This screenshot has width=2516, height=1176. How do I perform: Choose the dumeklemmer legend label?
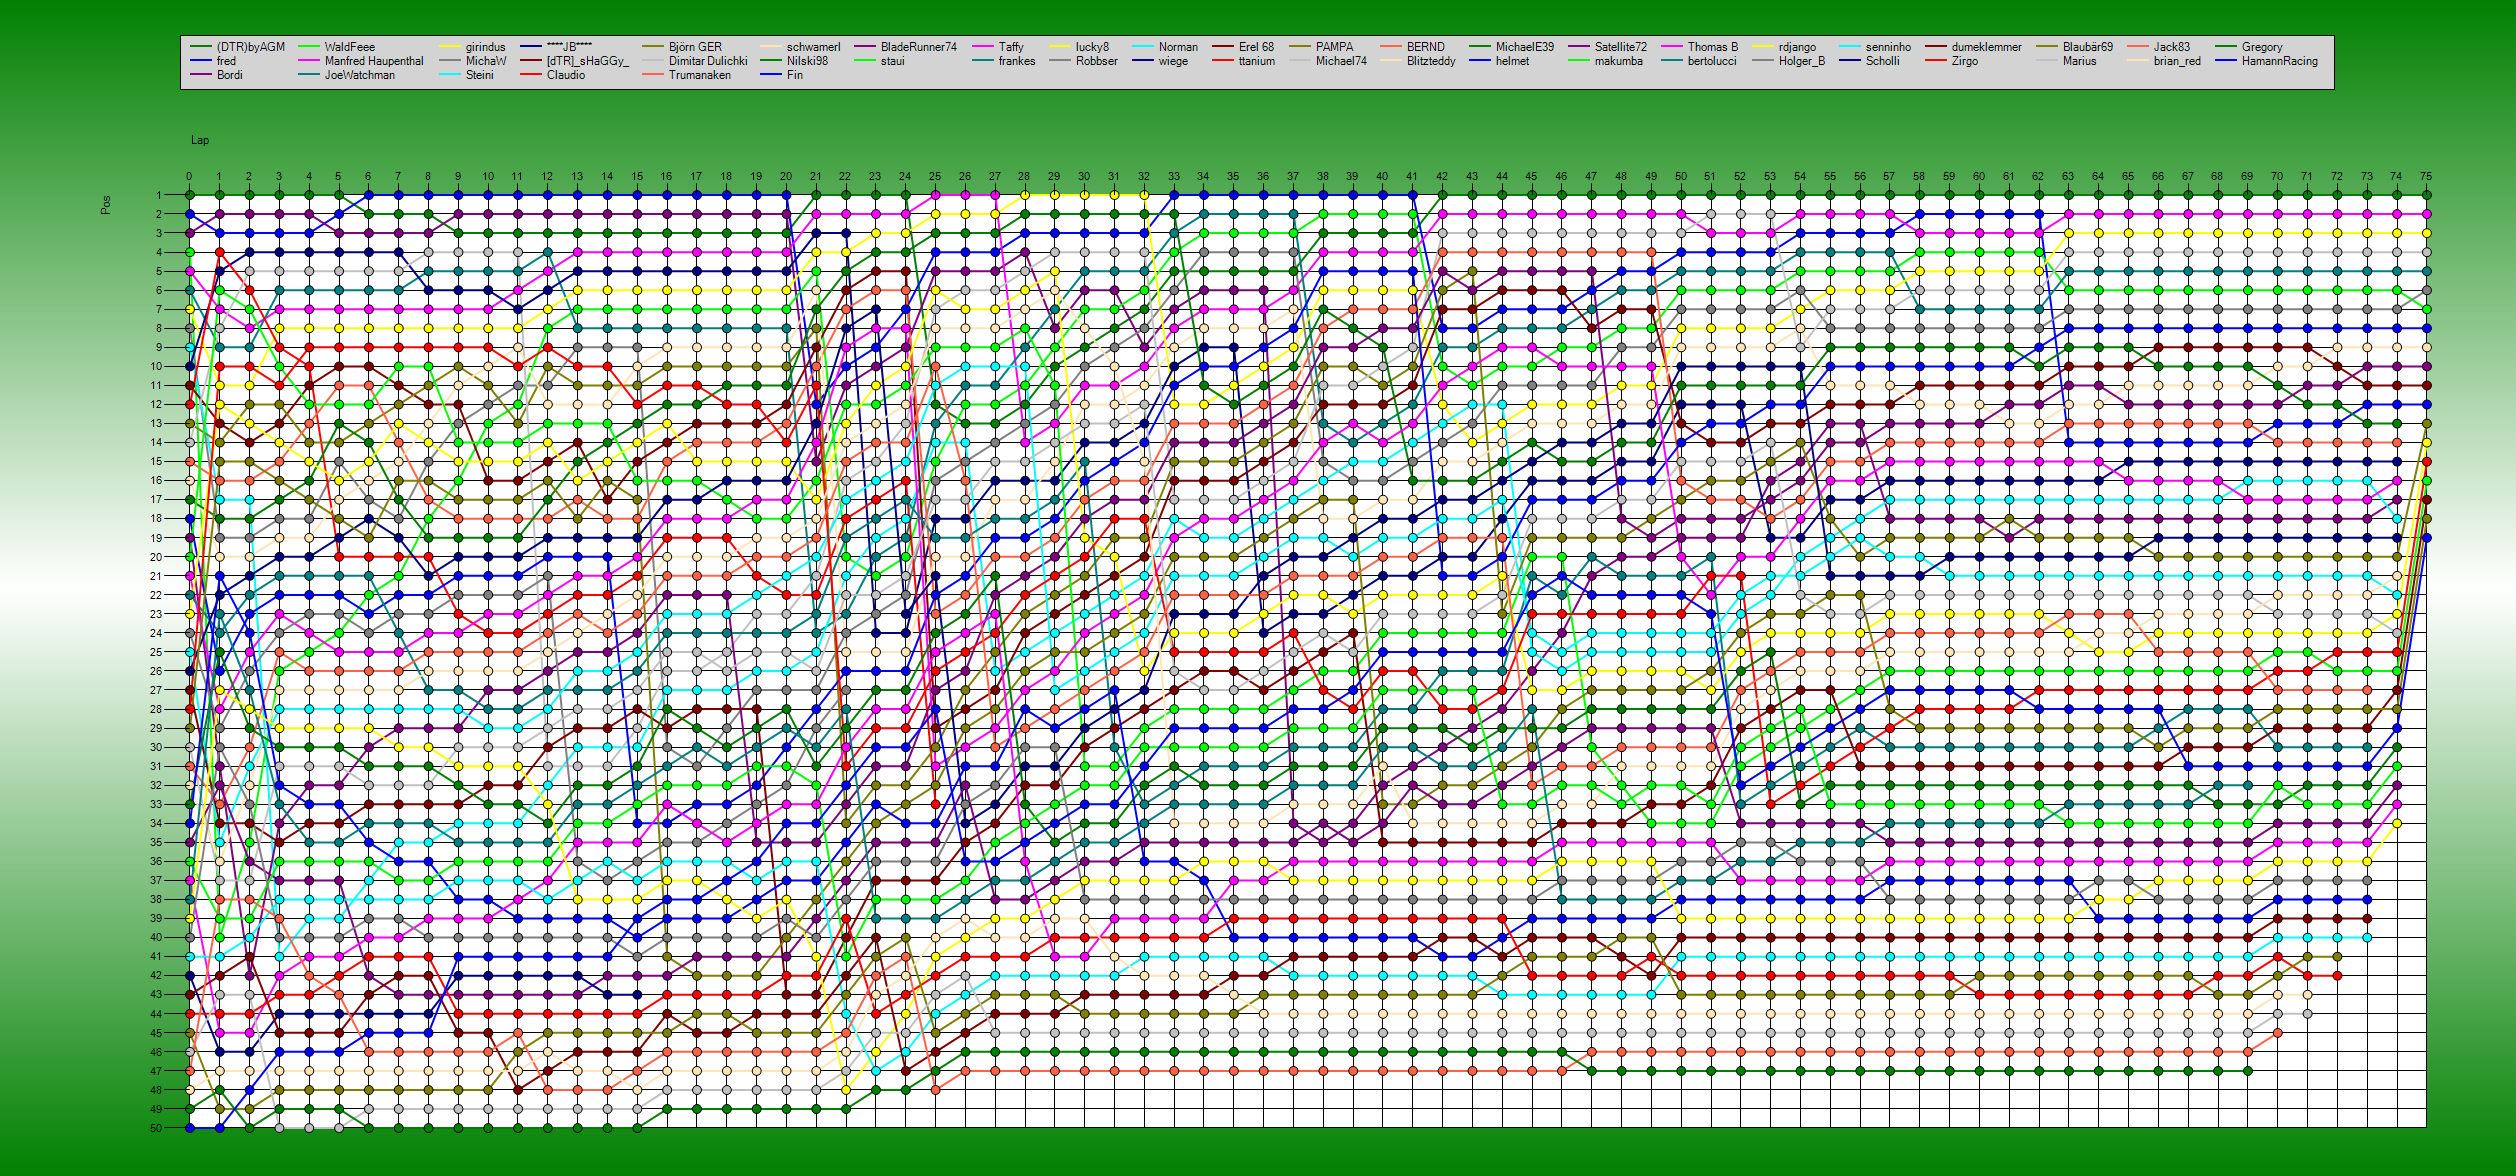point(1986,47)
